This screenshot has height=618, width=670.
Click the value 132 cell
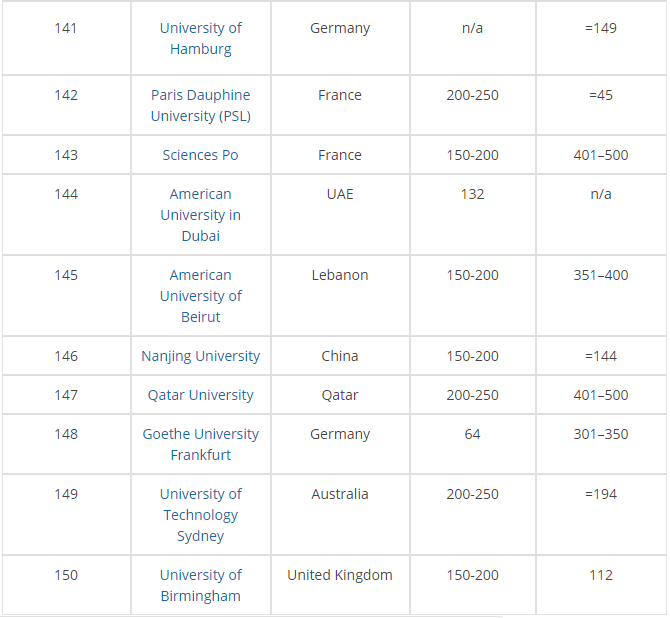pyautogui.click(x=472, y=194)
